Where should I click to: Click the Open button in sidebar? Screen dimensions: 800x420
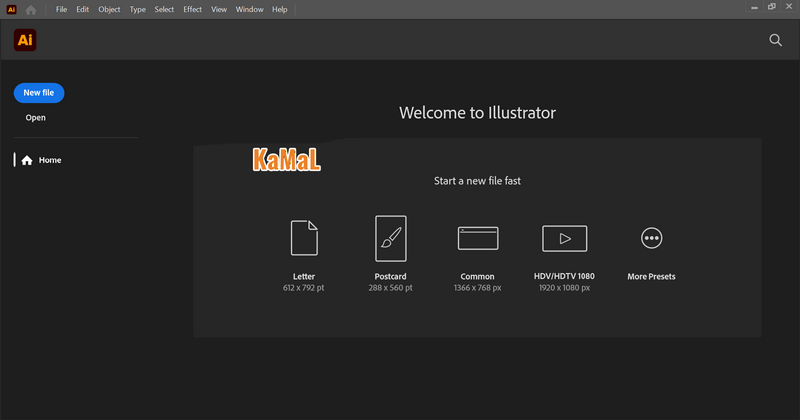point(36,117)
